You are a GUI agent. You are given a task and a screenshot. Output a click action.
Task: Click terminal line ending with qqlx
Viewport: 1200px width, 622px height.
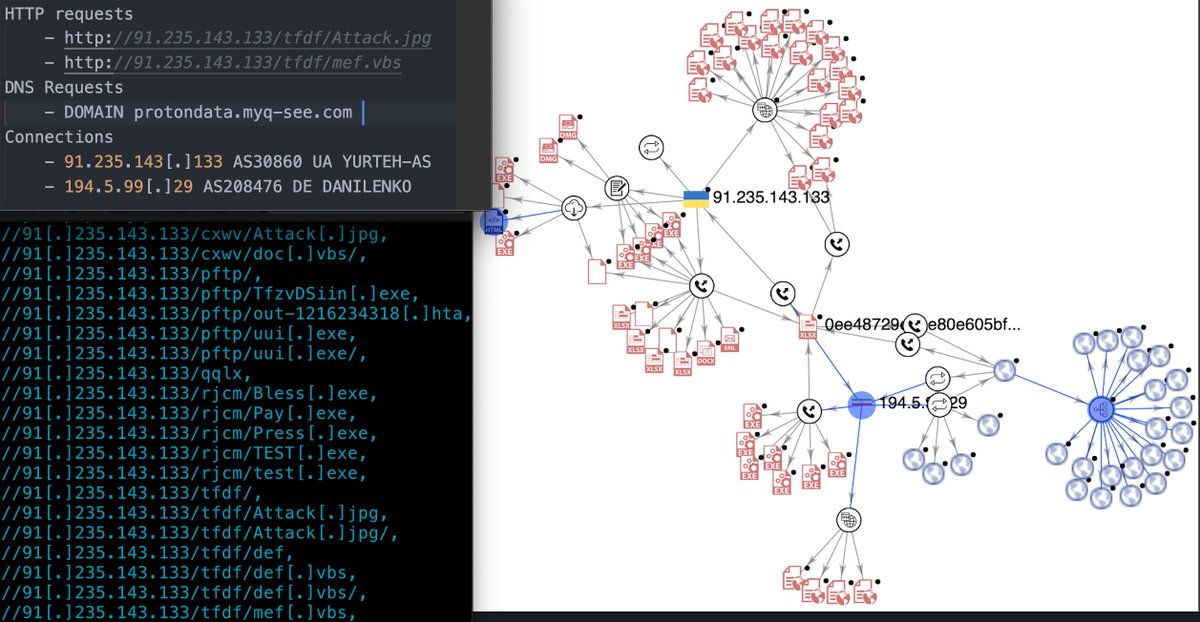[131, 376]
